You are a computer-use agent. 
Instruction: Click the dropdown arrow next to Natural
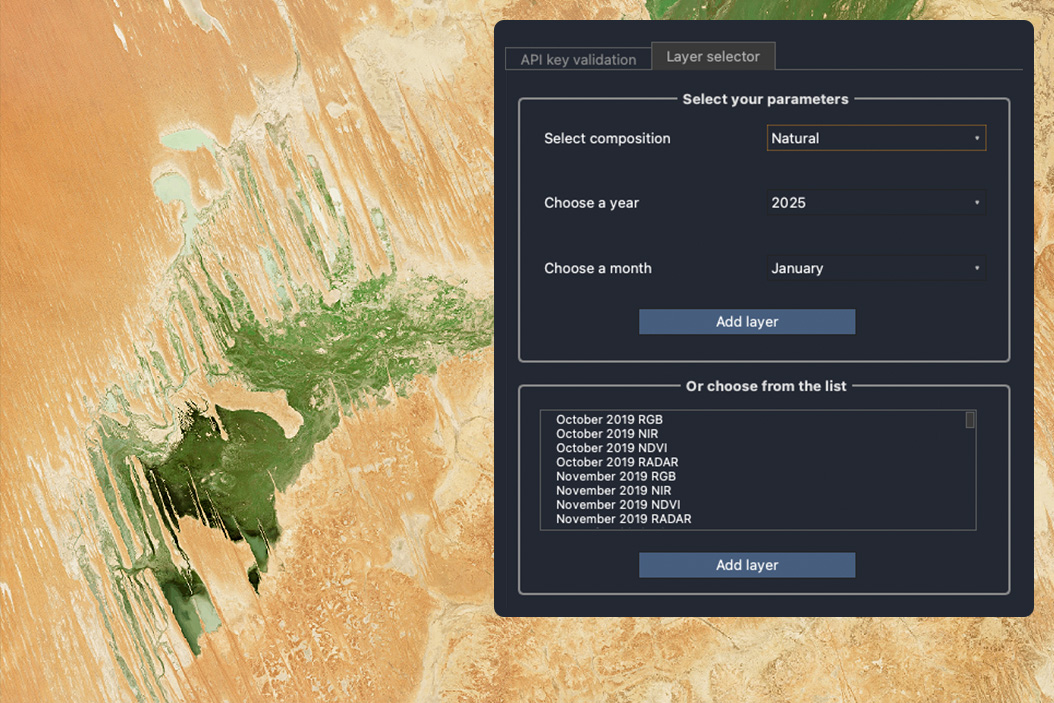pyautogui.click(x=978, y=138)
